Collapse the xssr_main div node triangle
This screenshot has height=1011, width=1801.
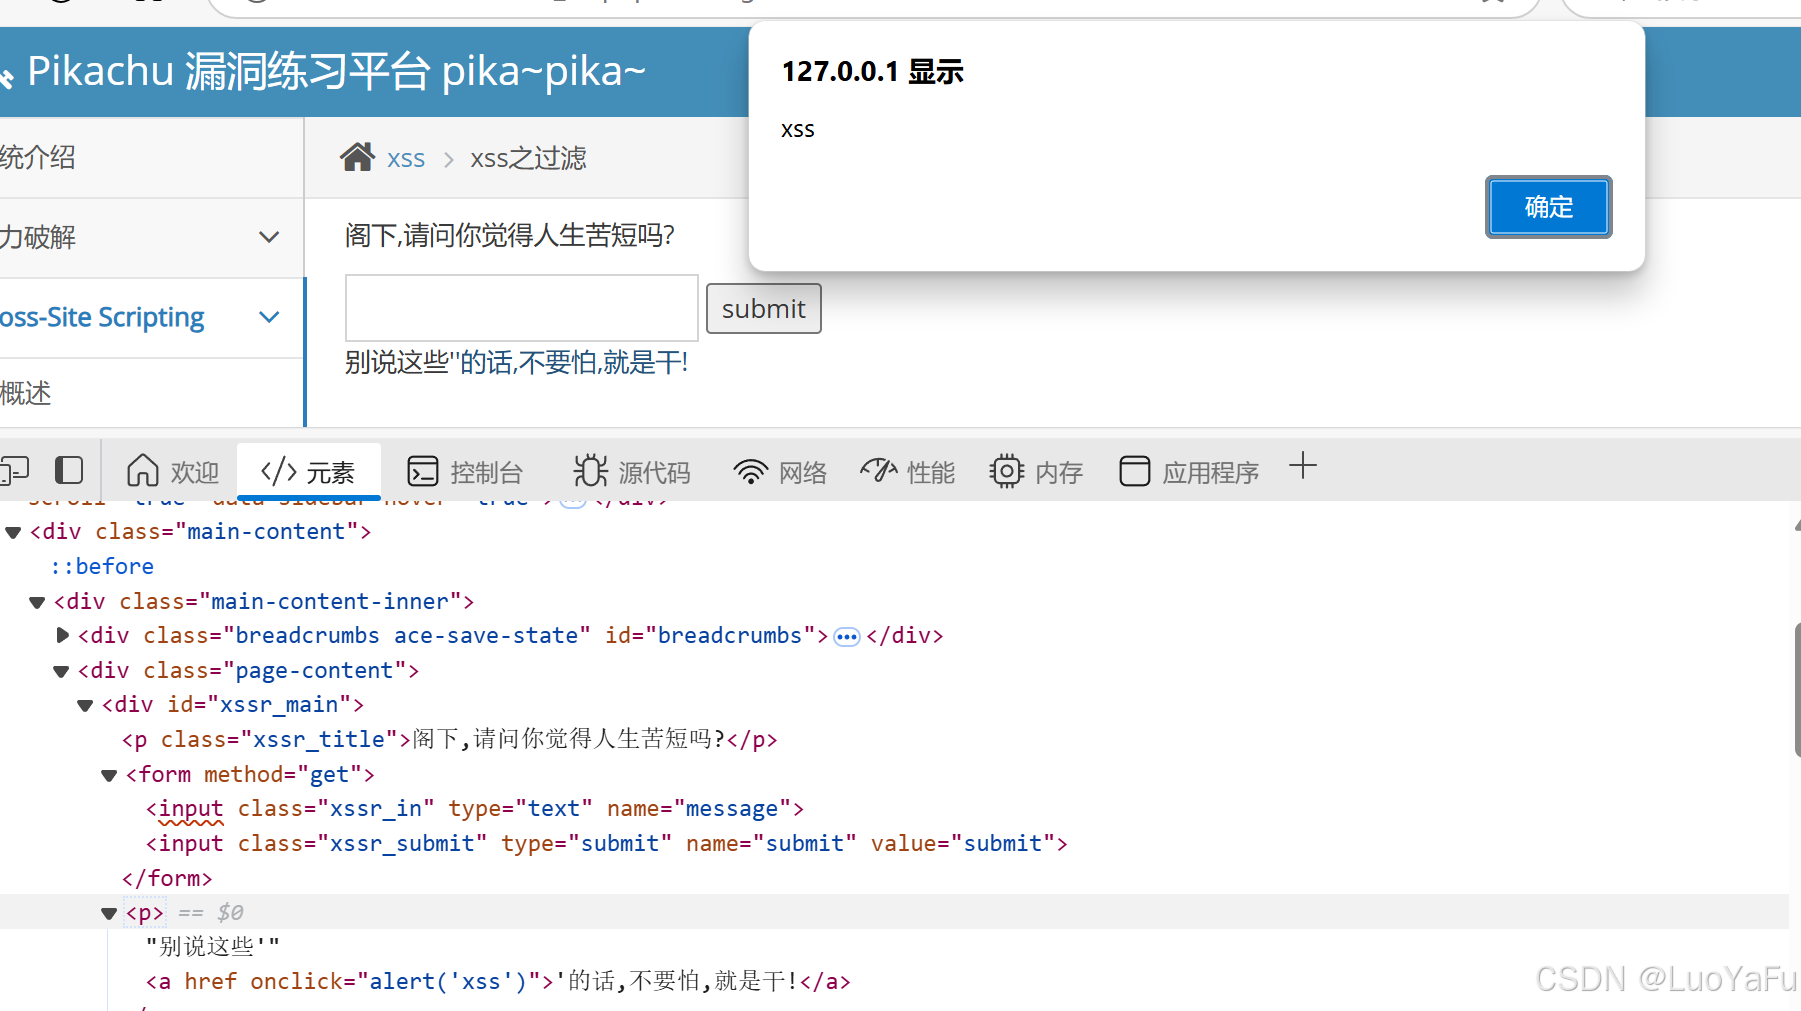point(85,706)
